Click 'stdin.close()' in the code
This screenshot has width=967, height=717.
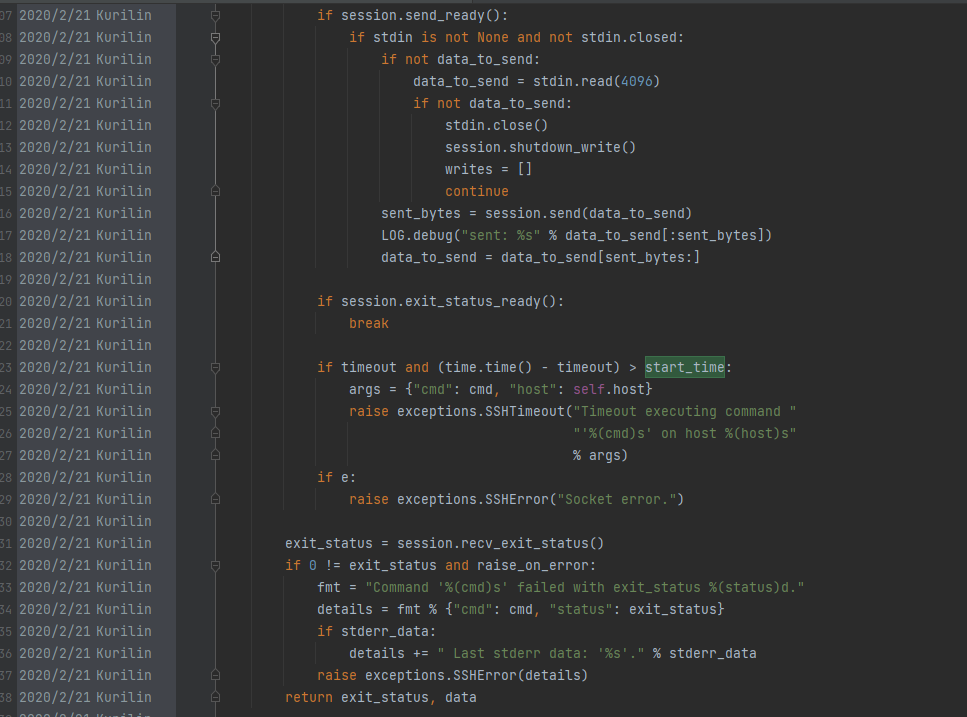496,126
